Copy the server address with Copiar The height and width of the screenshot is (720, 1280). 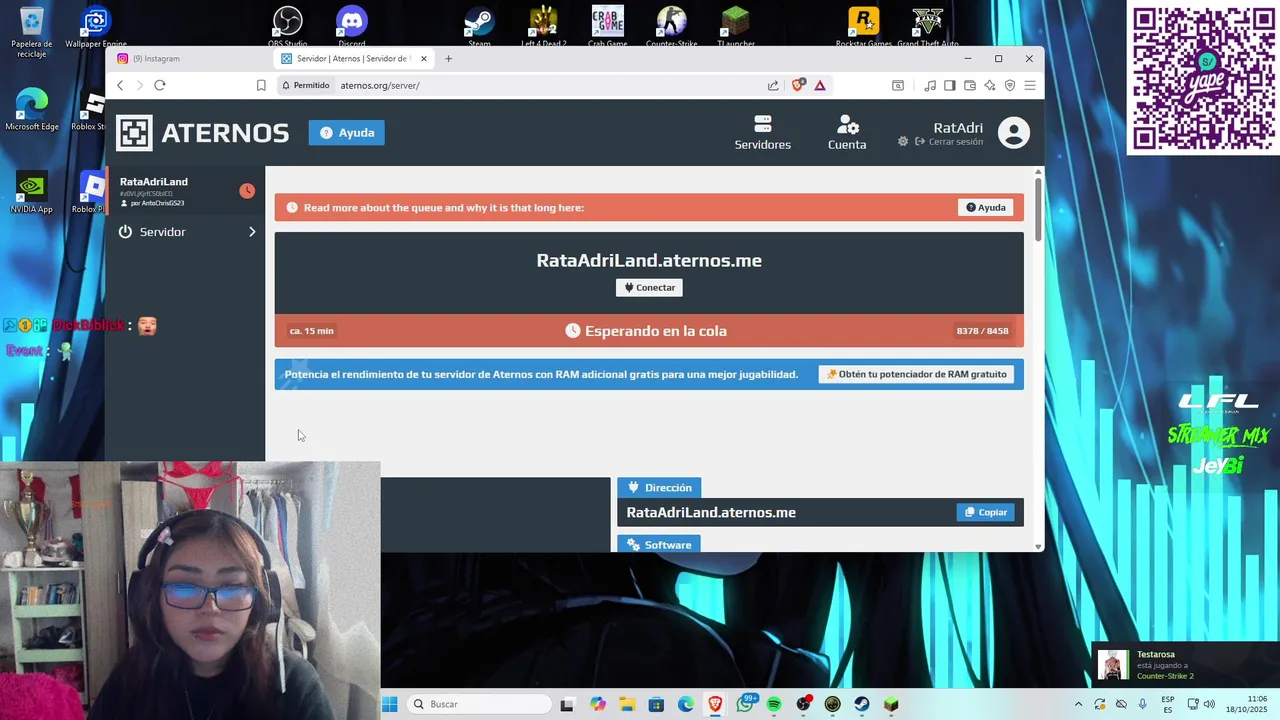pyautogui.click(x=985, y=512)
